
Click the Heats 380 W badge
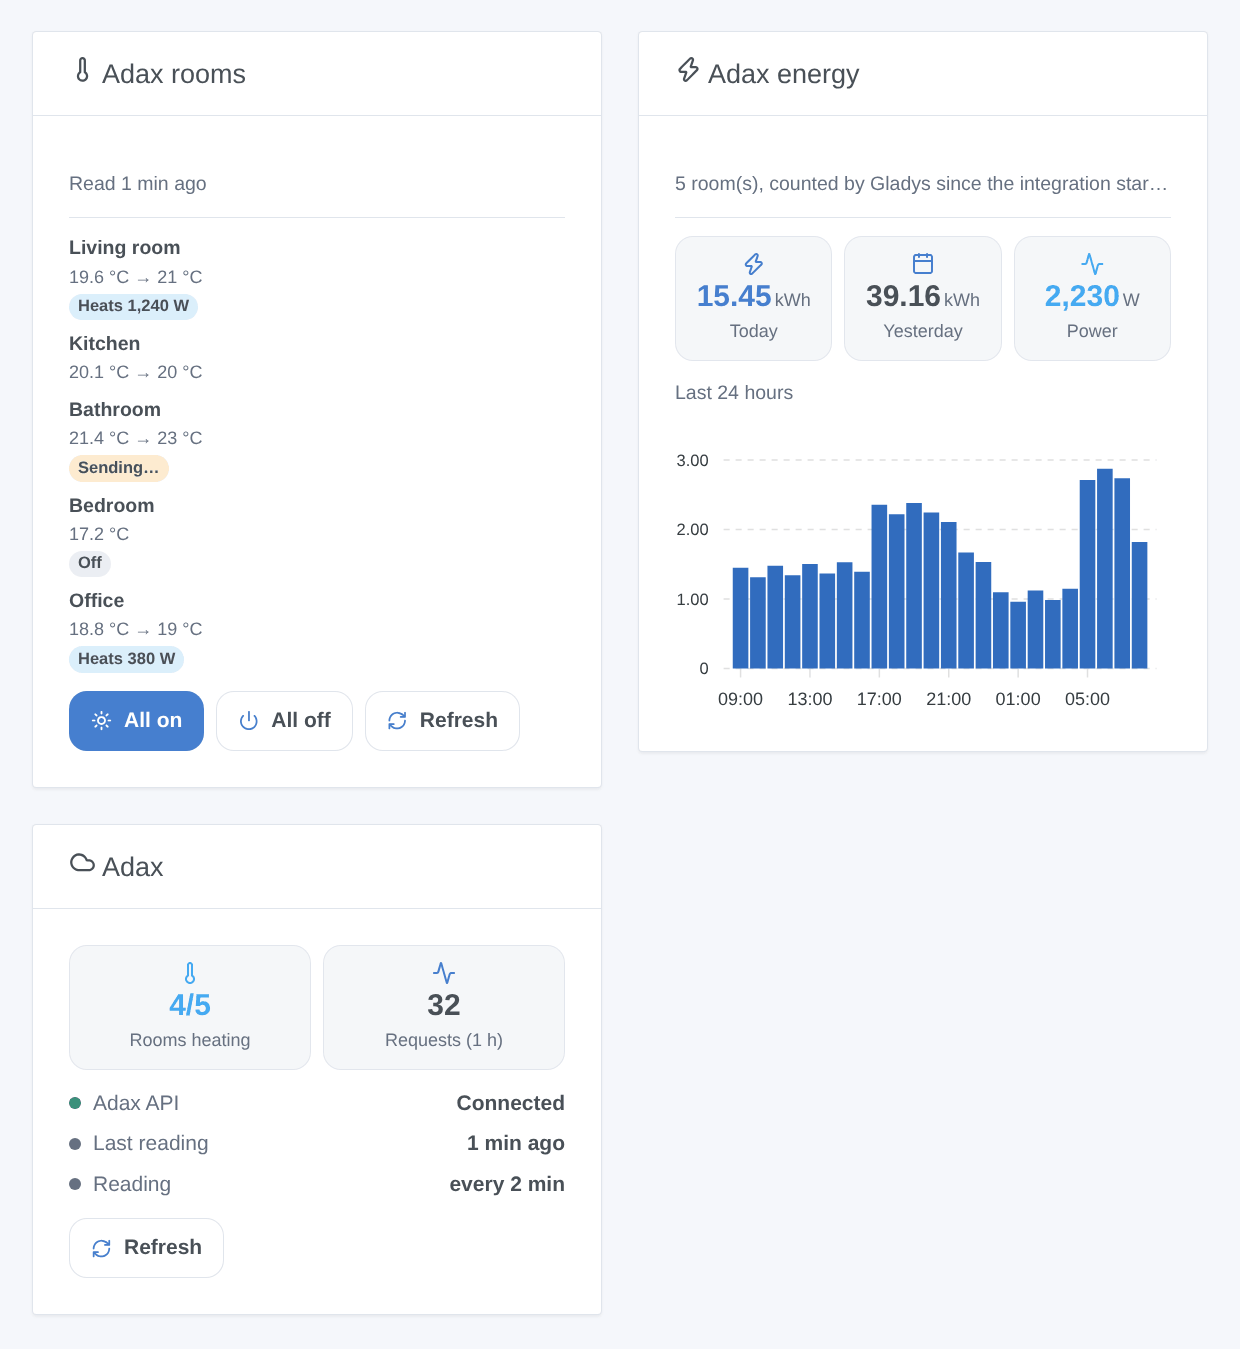127,659
